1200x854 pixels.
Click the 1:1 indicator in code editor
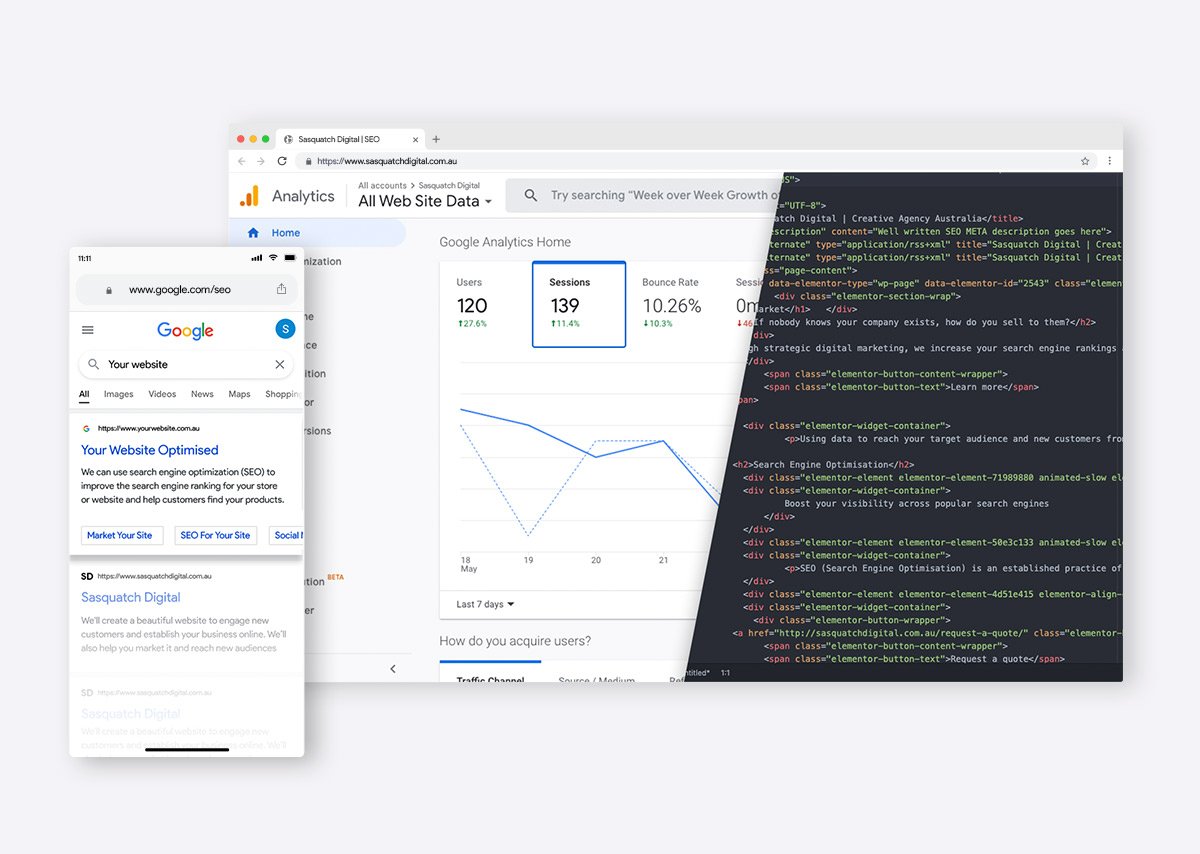point(725,673)
